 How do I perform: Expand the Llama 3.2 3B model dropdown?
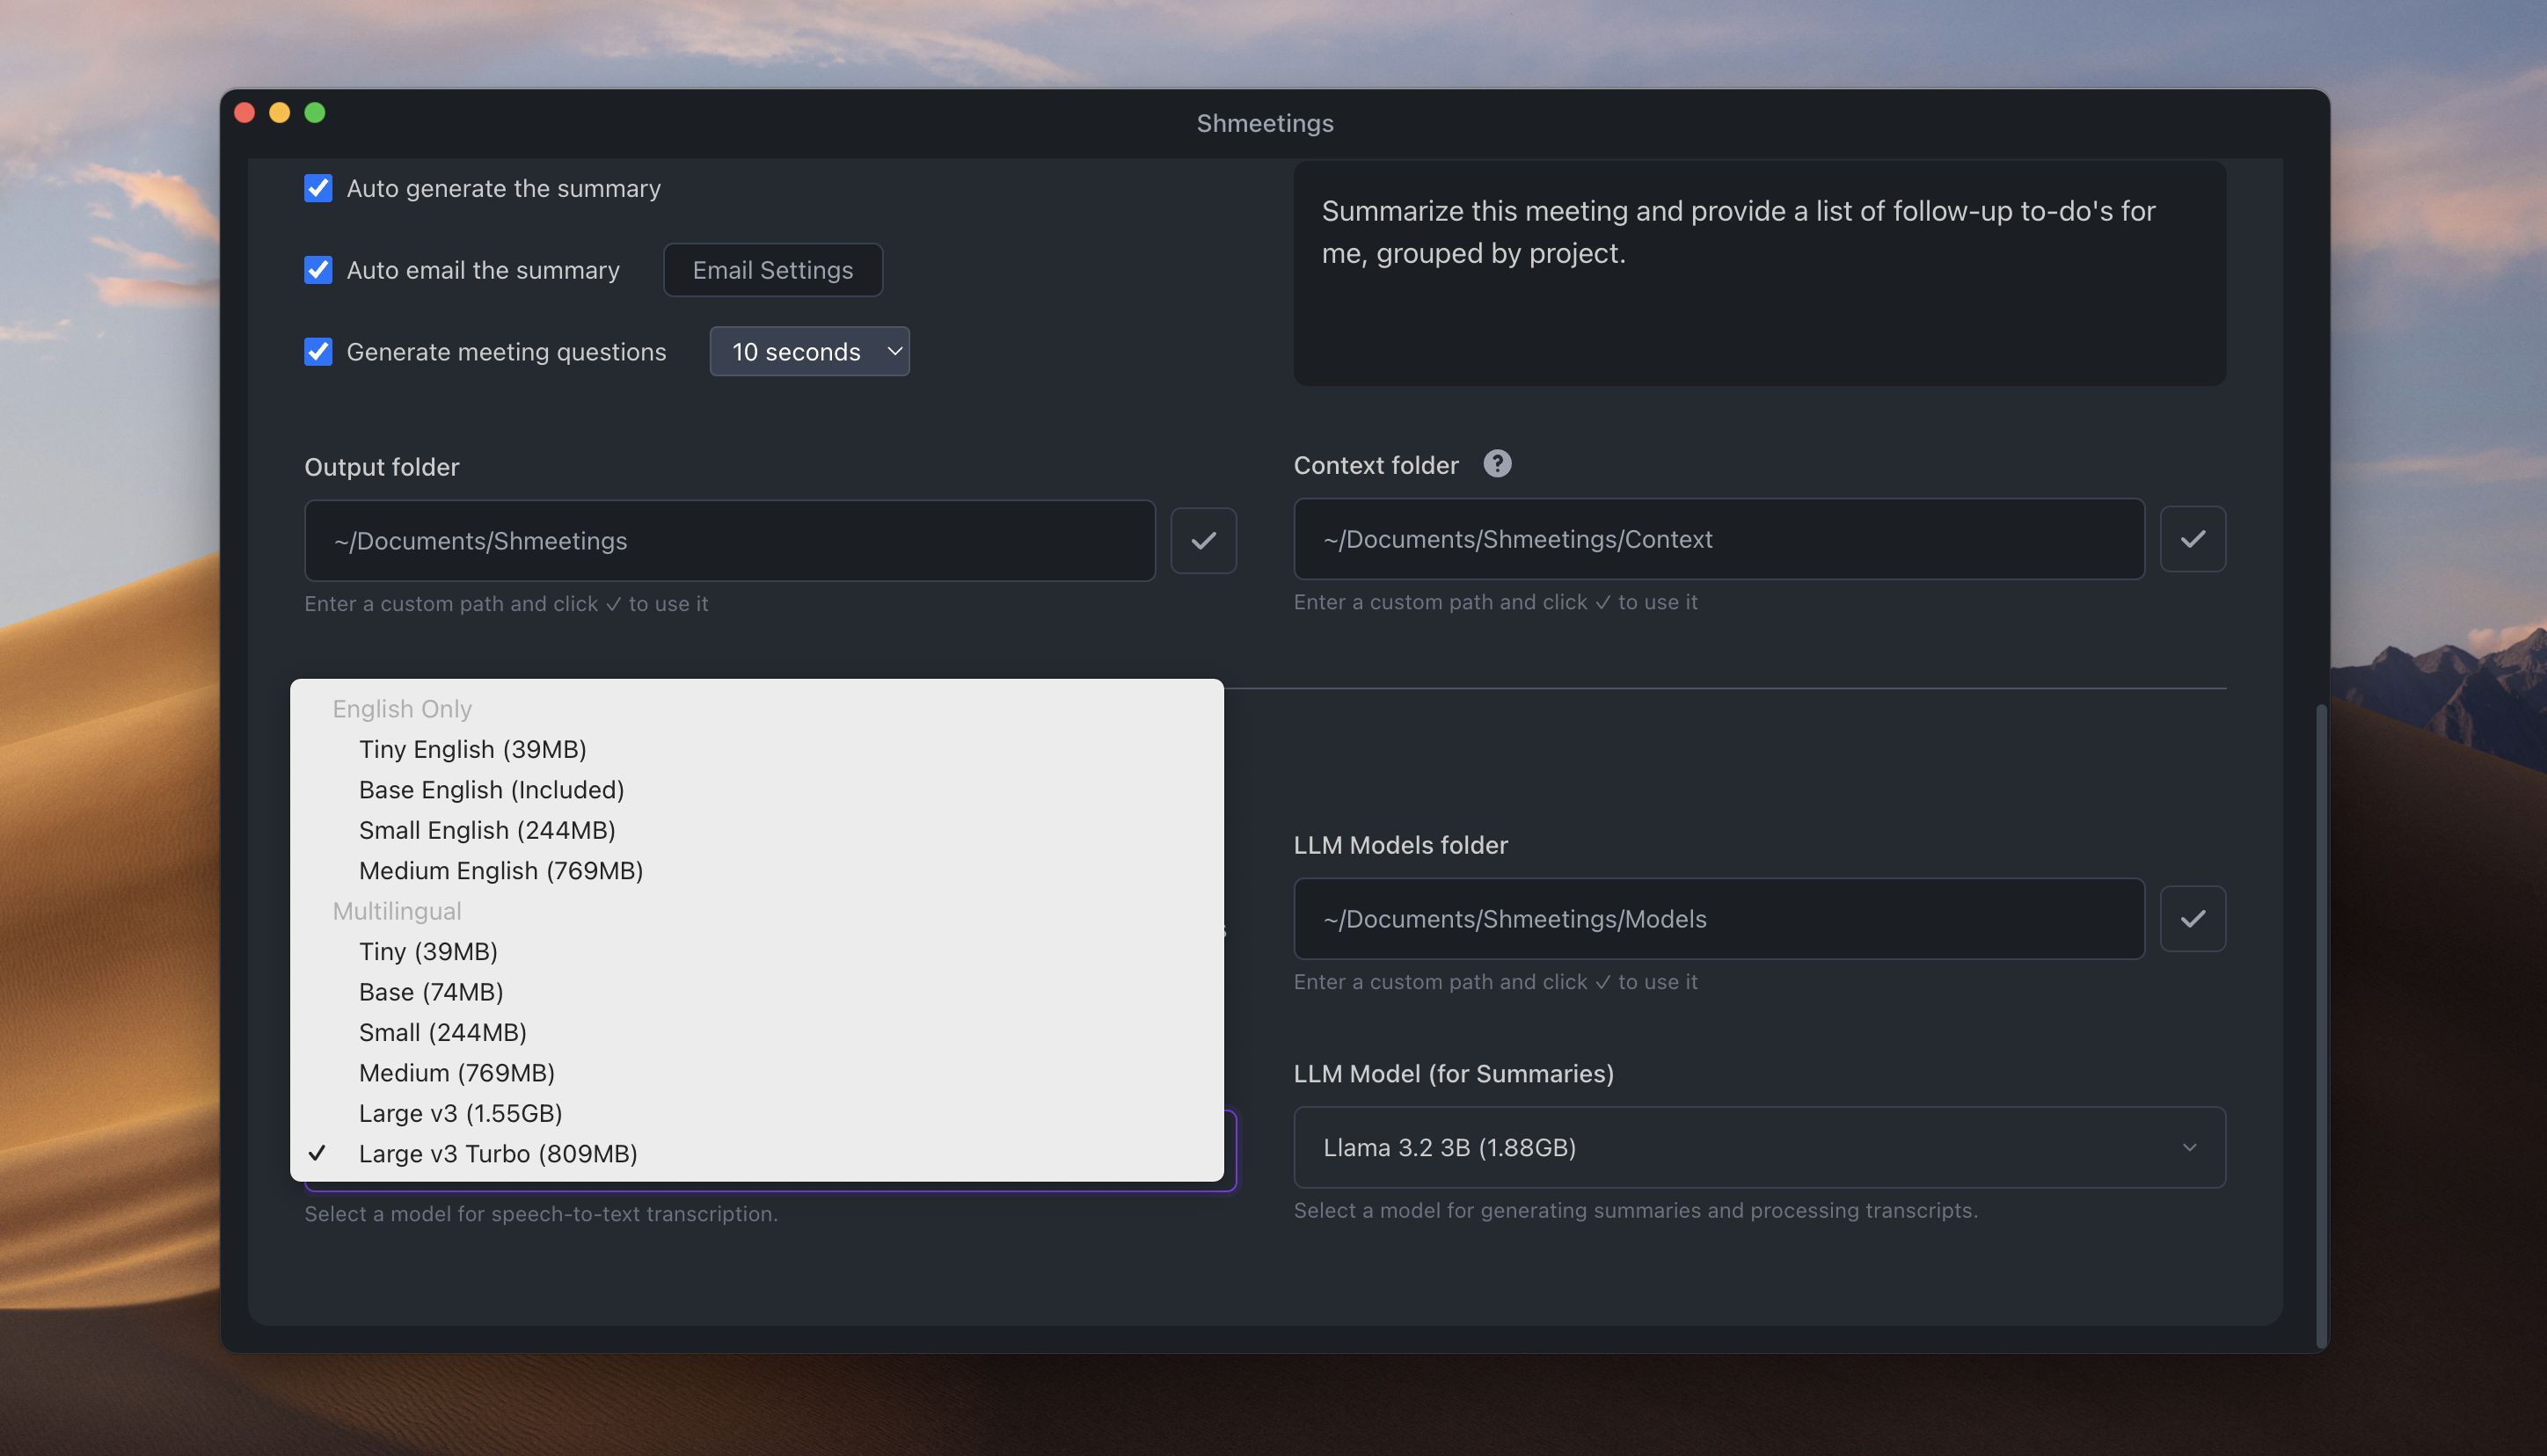(x=1758, y=1147)
